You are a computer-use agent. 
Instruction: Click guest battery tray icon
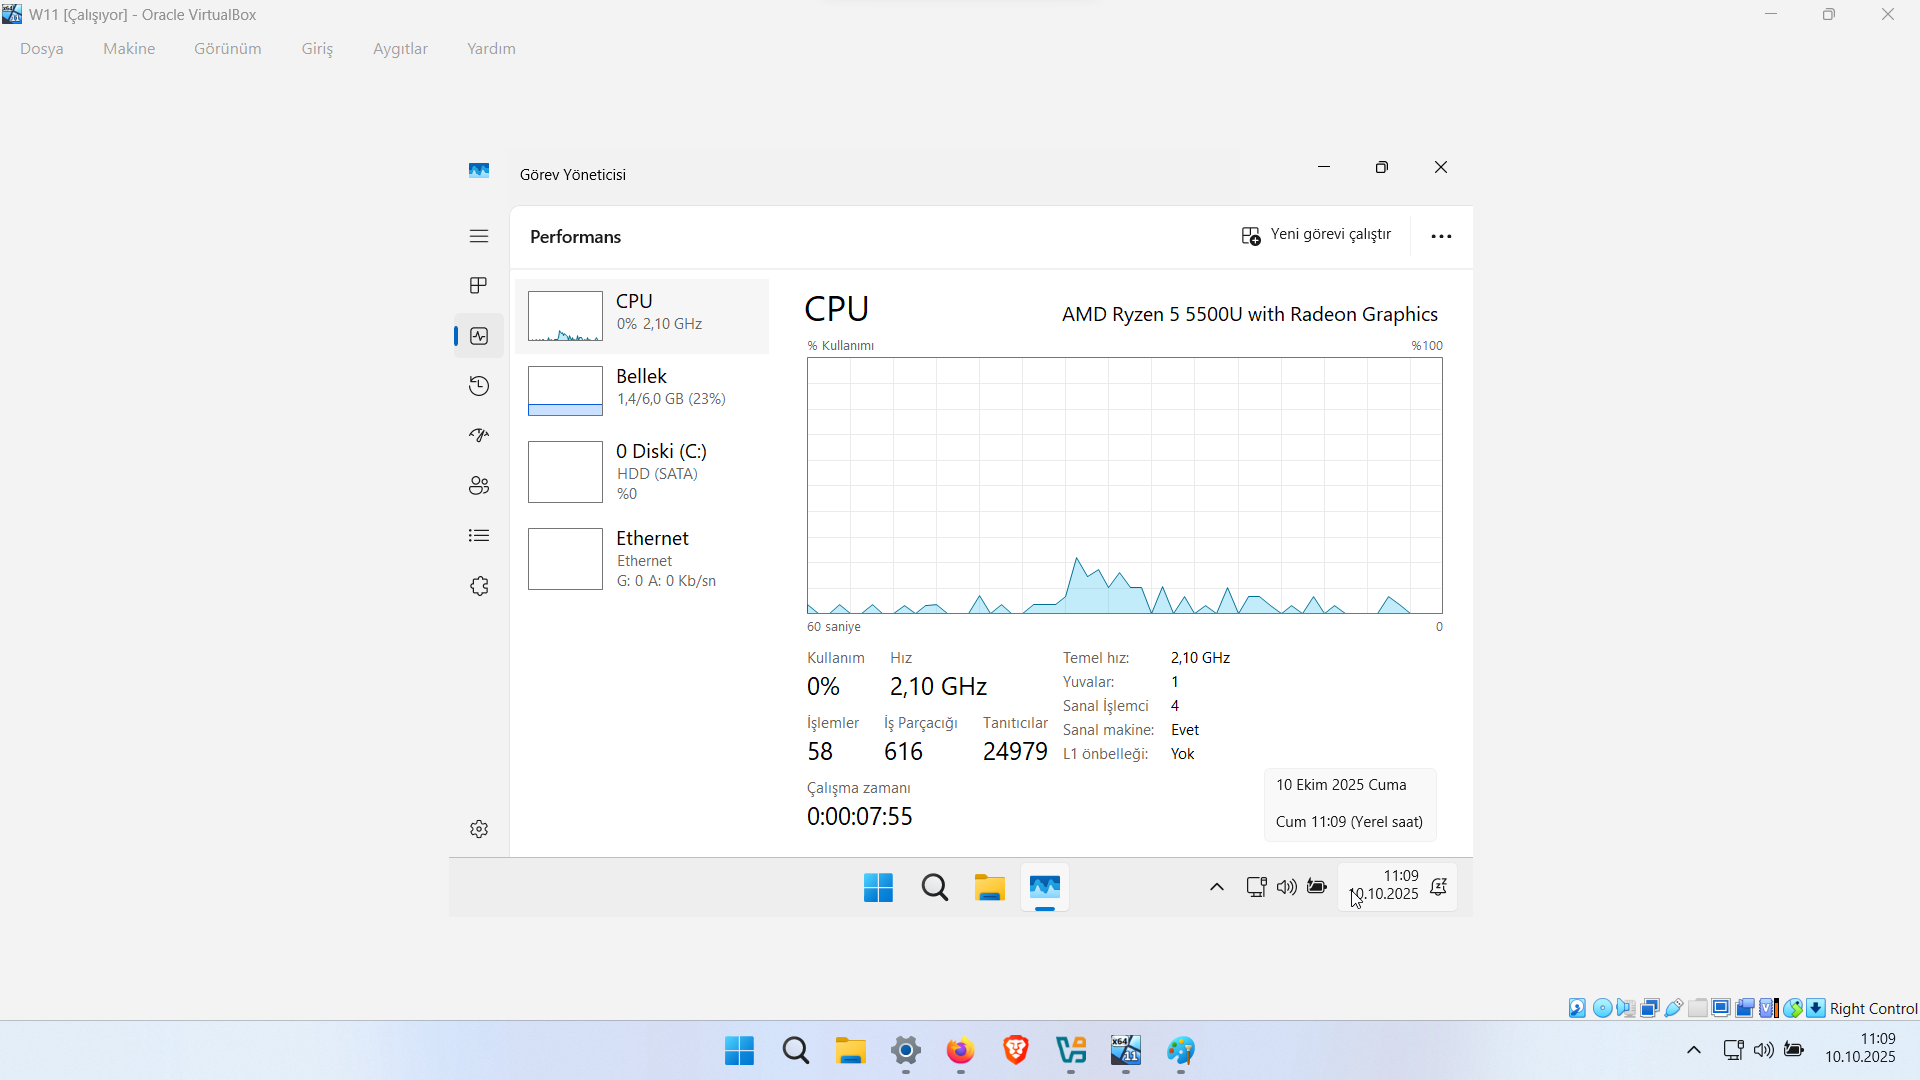tap(1317, 887)
